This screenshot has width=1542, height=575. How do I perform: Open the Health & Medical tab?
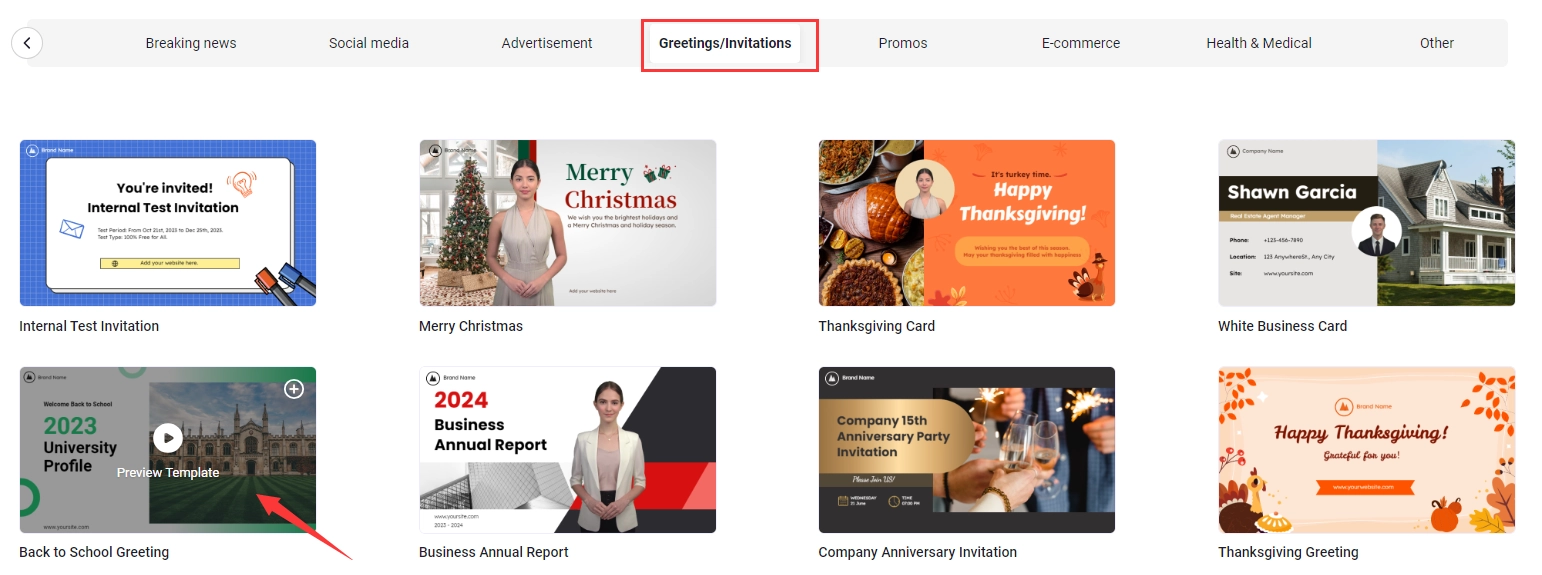1259,43
